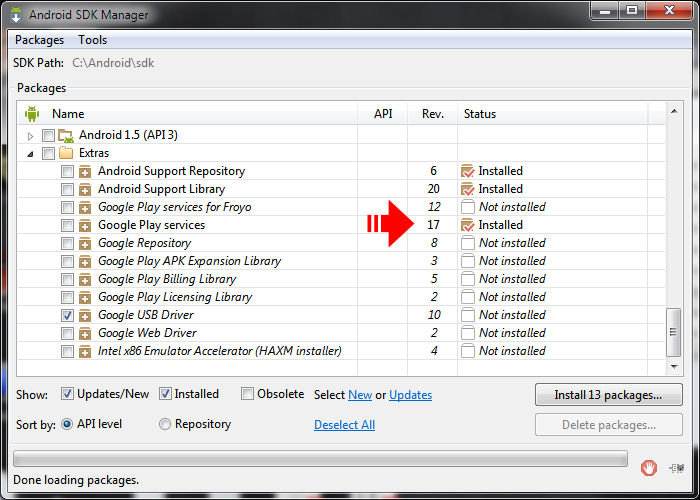Image resolution: width=700 pixels, height=500 pixels.
Task: Click package icon beside Intel x86 Emulator Accelerator
Action: pos(85,351)
